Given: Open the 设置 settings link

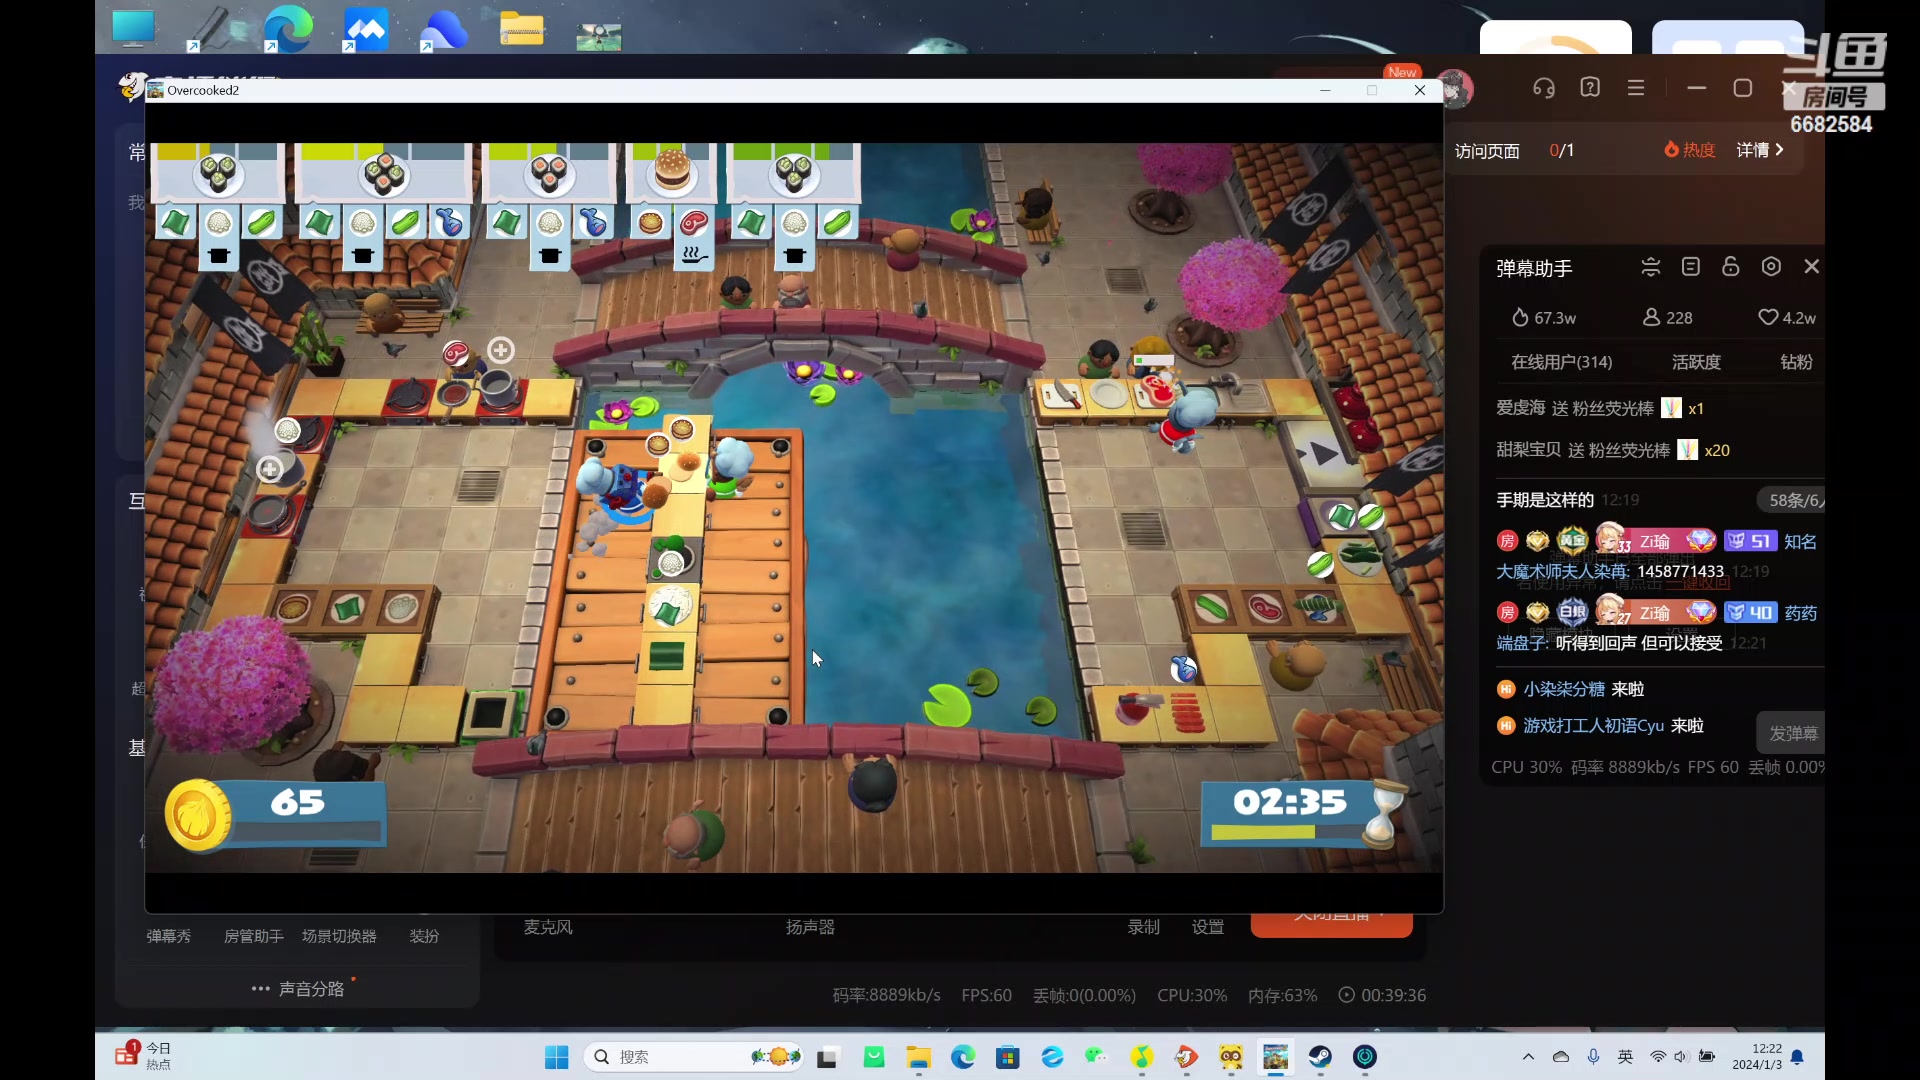Looking at the screenshot, I should tap(1208, 927).
